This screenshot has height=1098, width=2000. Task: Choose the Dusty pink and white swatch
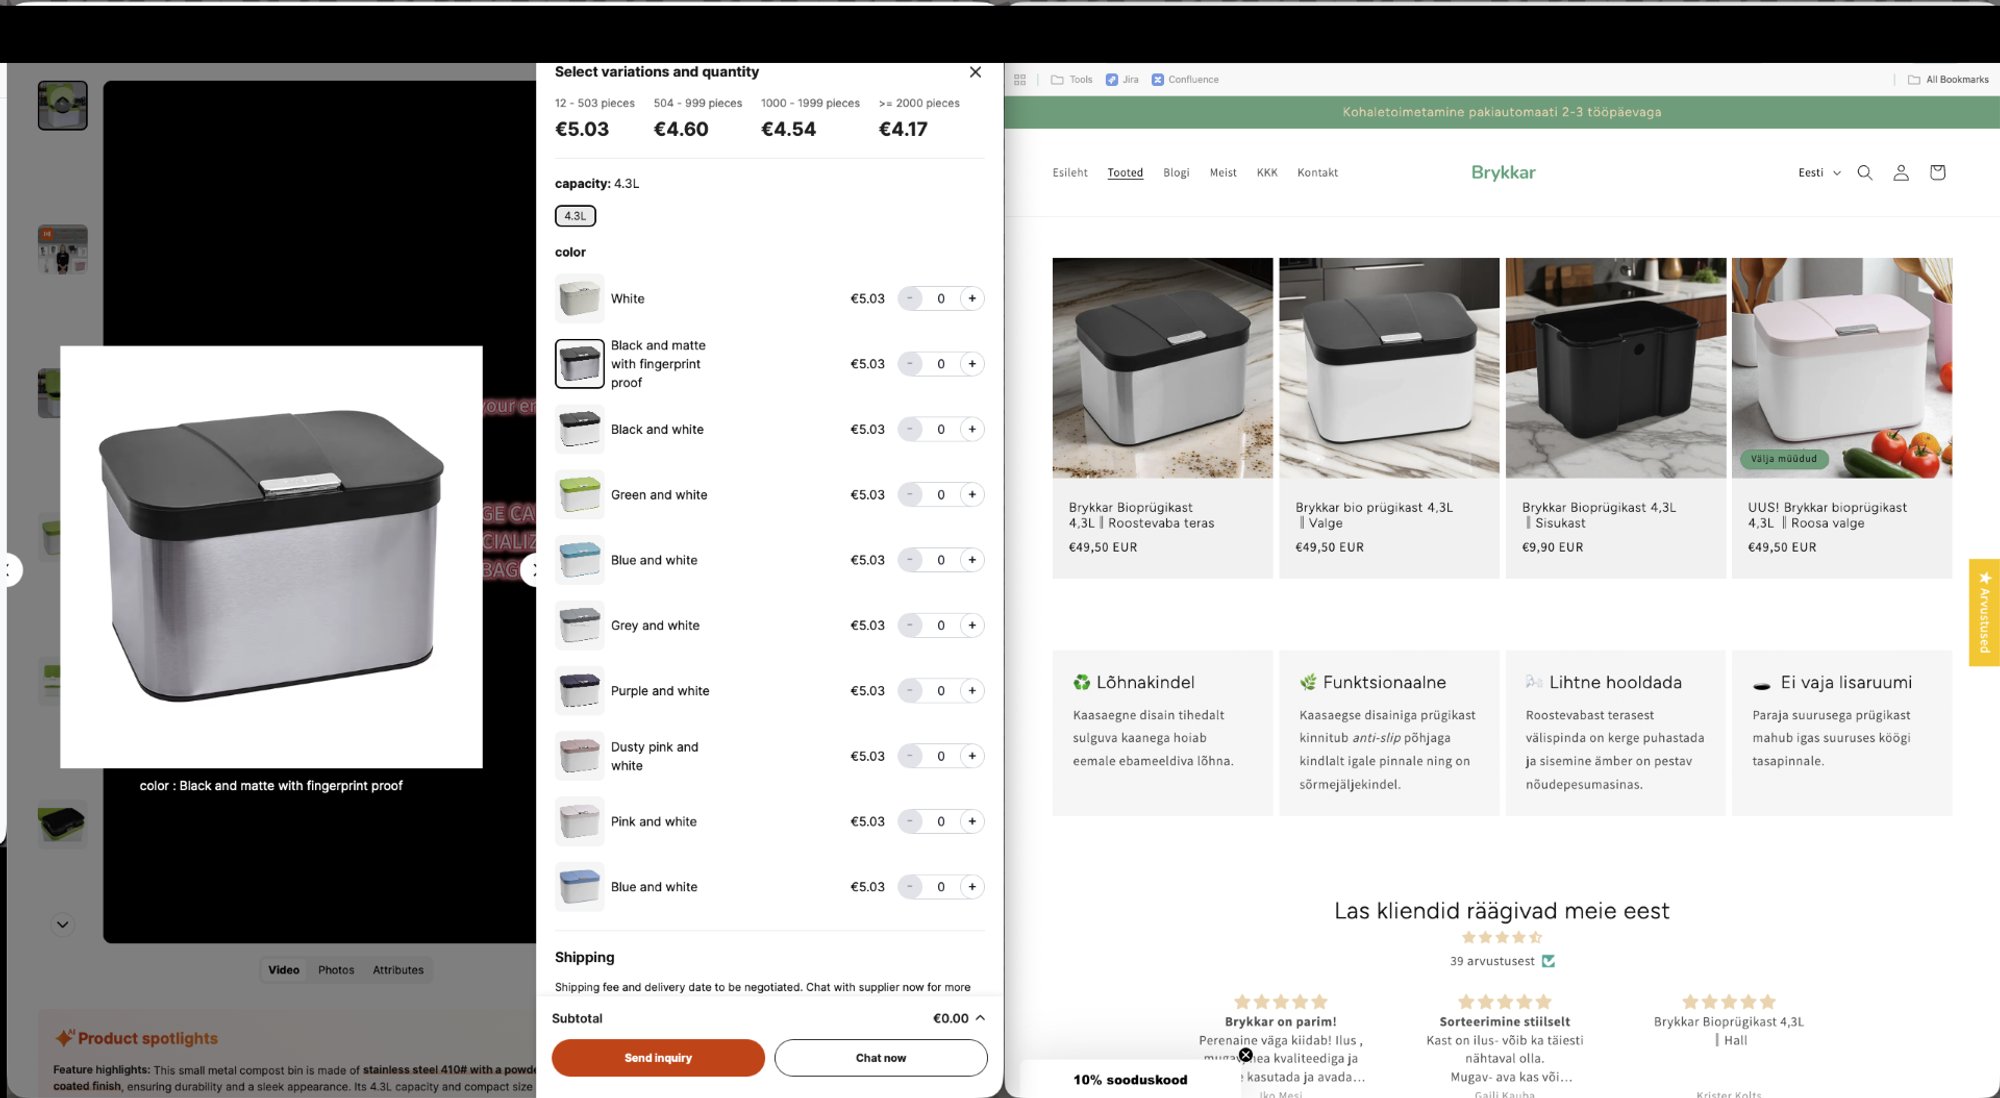click(x=579, y=756)
